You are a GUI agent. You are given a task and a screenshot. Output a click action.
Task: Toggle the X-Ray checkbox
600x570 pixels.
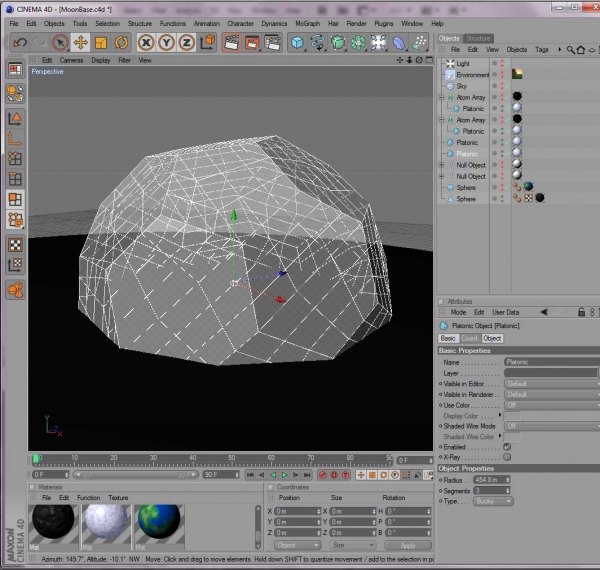coord(507,457)
